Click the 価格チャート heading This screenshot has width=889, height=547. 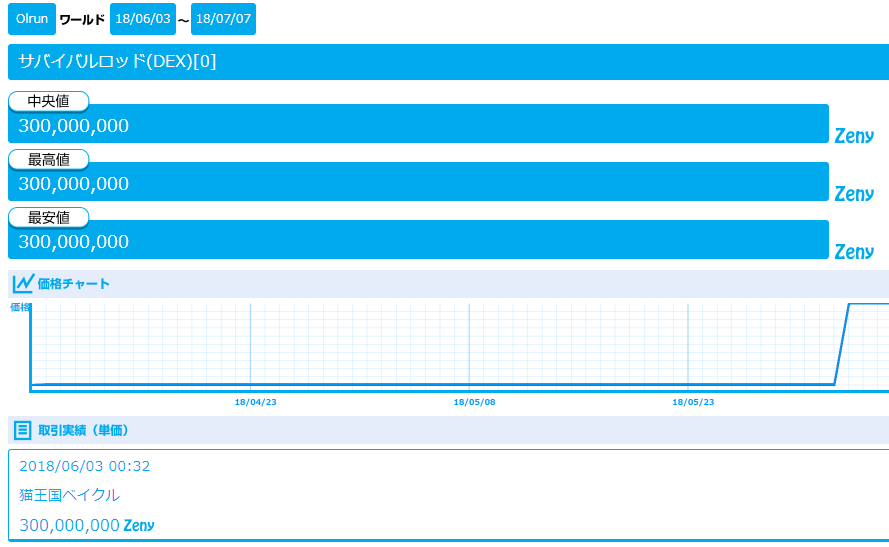click(x=74, y=284)
